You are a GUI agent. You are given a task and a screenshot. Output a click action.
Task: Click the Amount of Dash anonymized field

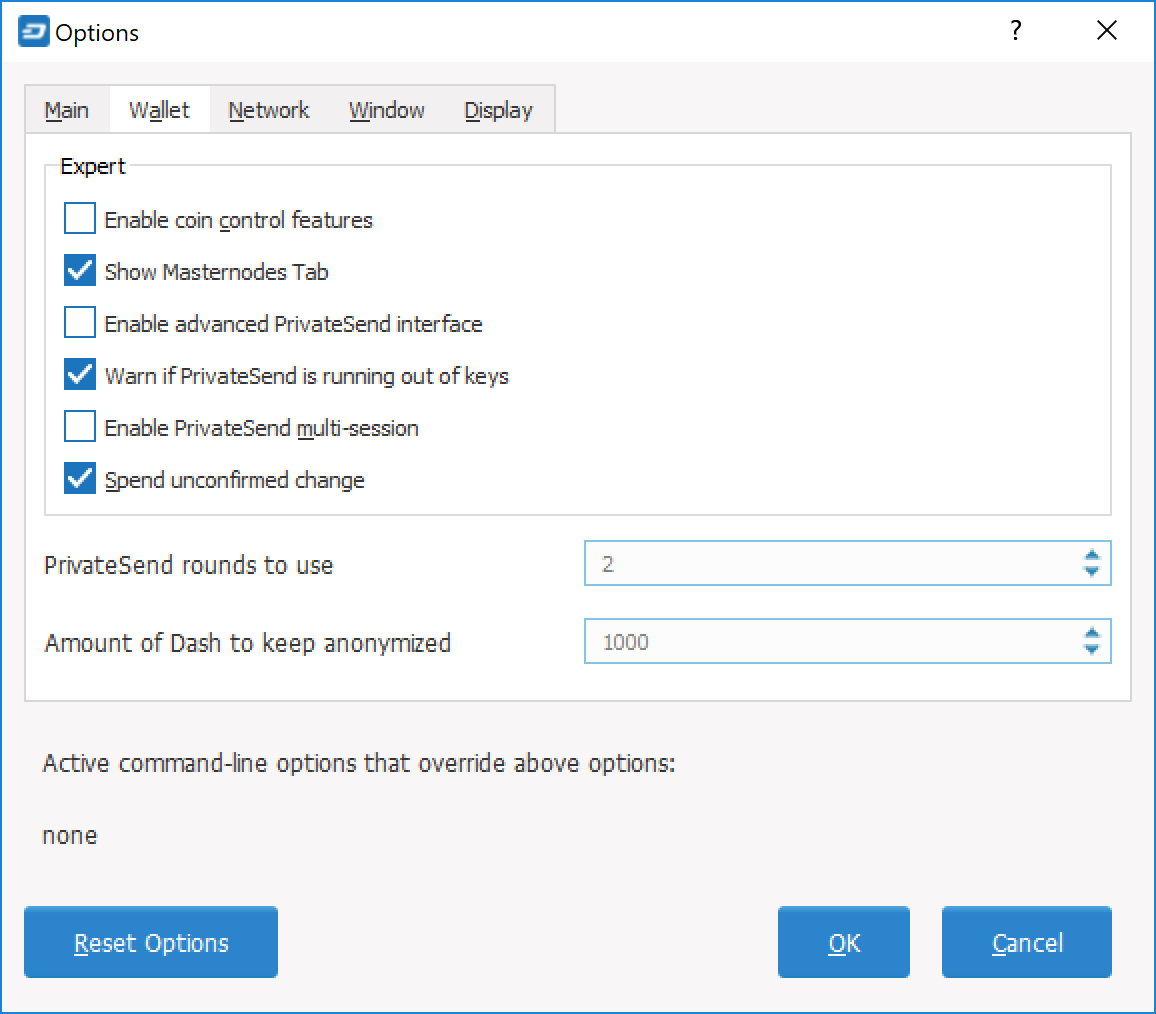click(x=847, y=642)
